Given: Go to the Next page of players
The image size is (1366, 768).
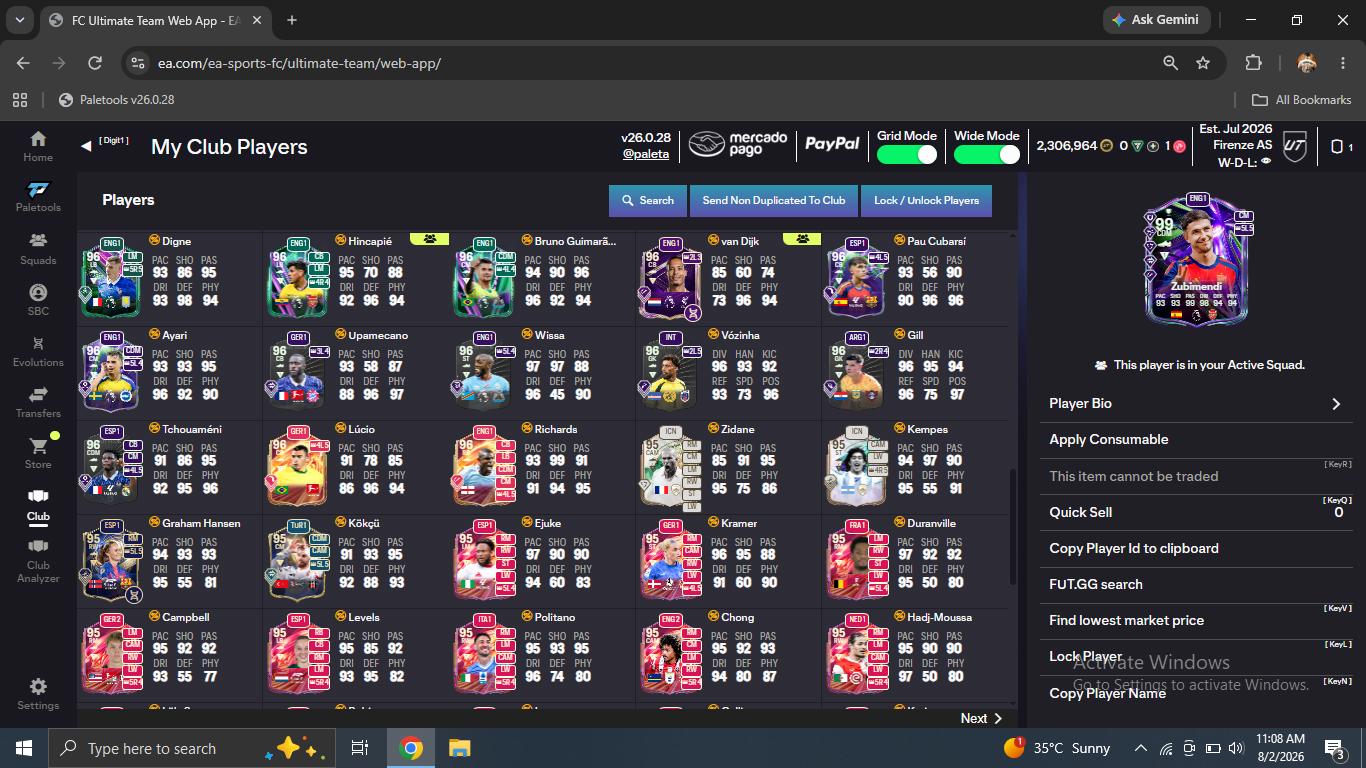Looking at the screenshot, I should pyautogui.click(x=981, y=718).
